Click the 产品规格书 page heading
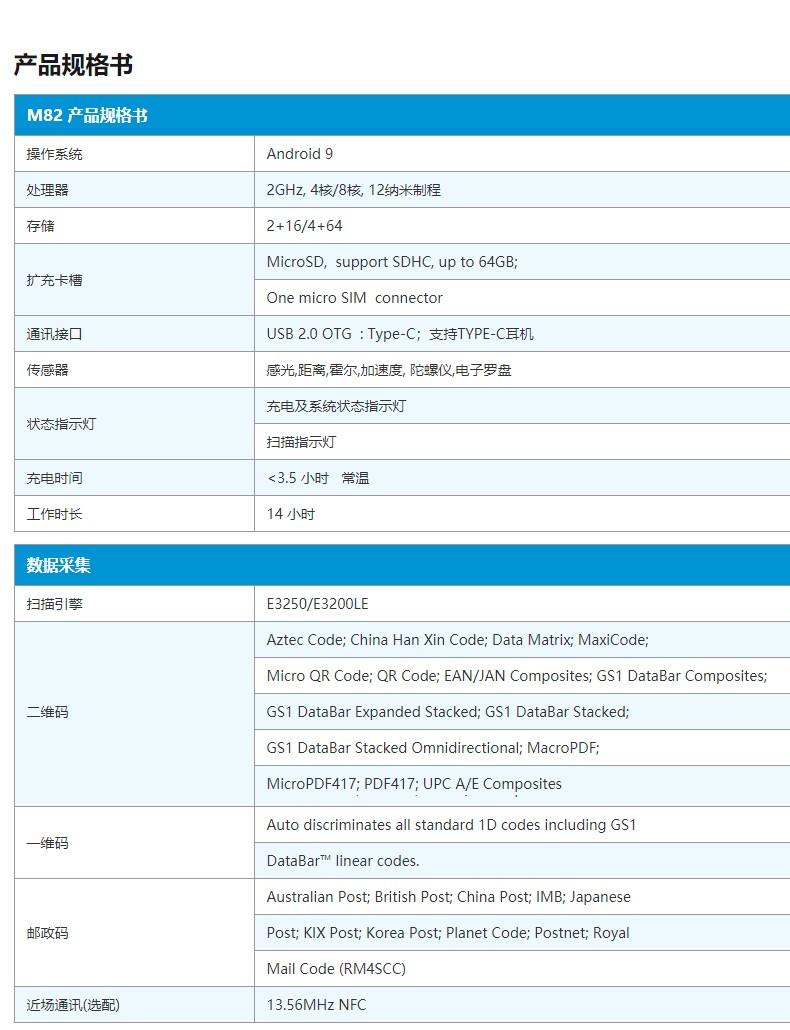This screenshot has width=790, height=1030. point(74,65)
